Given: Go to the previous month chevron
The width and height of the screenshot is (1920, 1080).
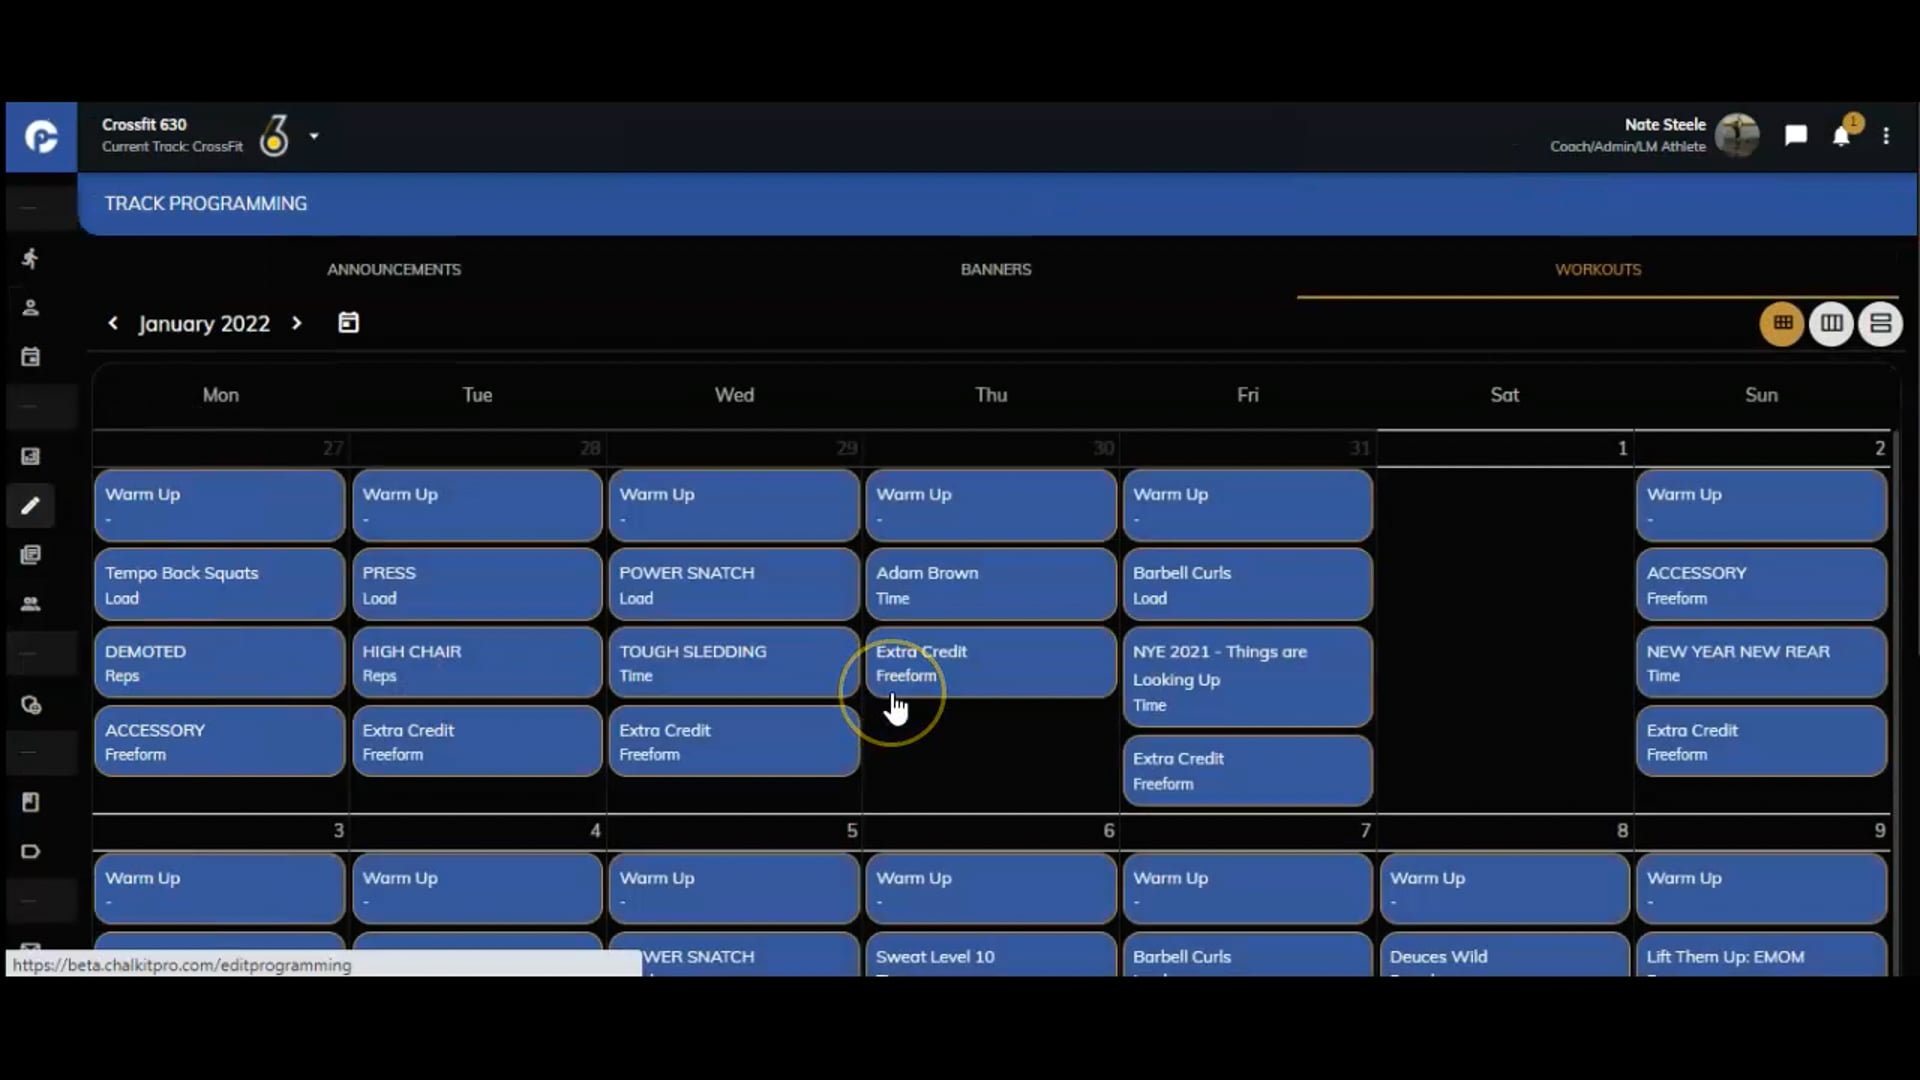Looking at the screenshot, I should 113,323.
